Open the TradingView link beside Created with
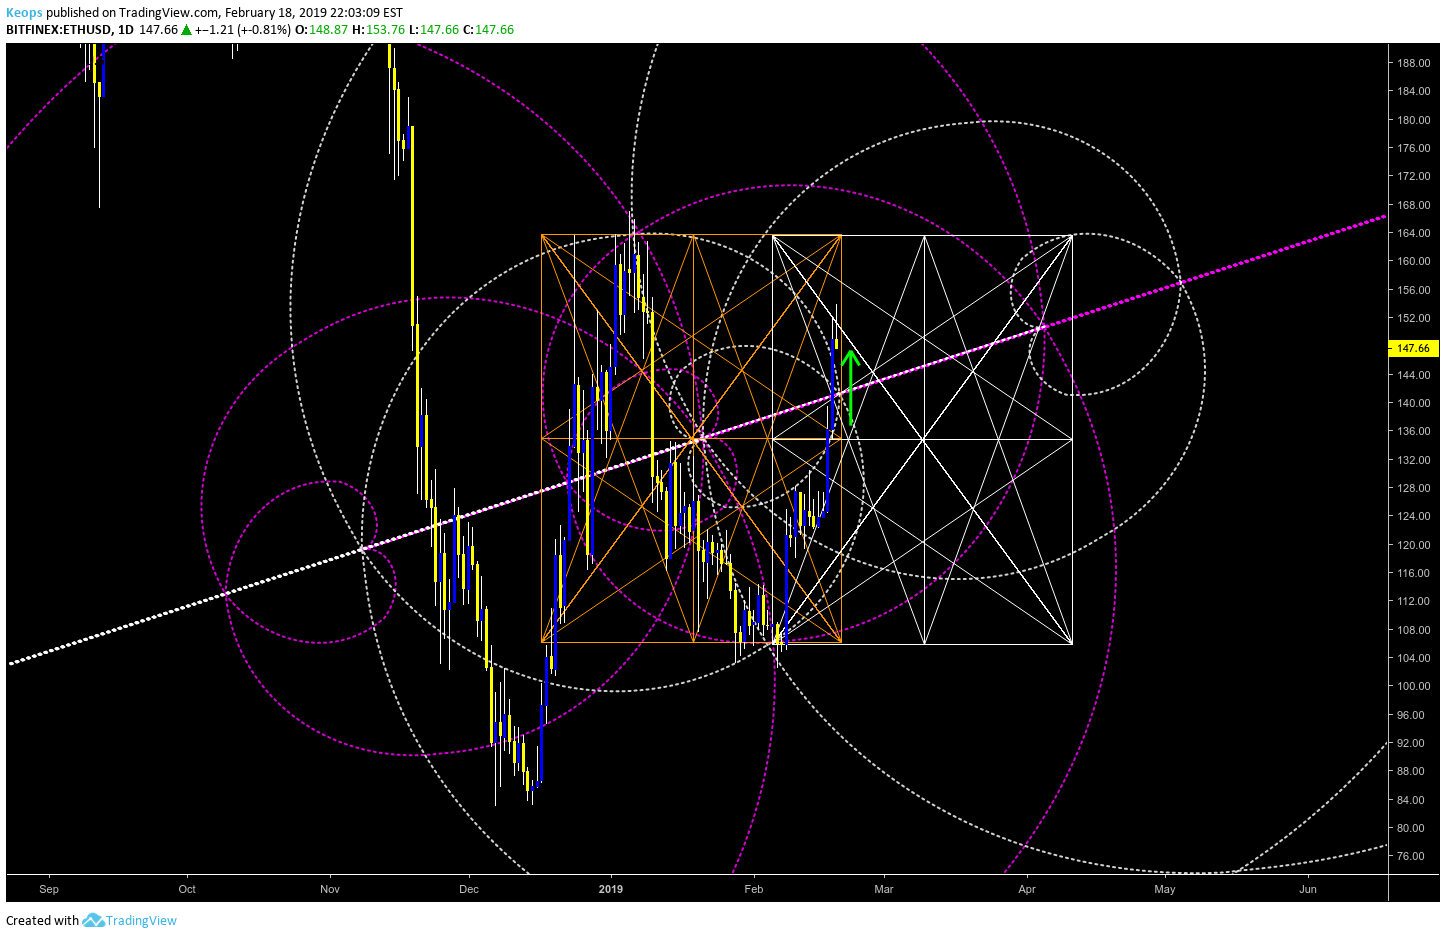Screen dimensions: 1446x938 tap(141, 921)
